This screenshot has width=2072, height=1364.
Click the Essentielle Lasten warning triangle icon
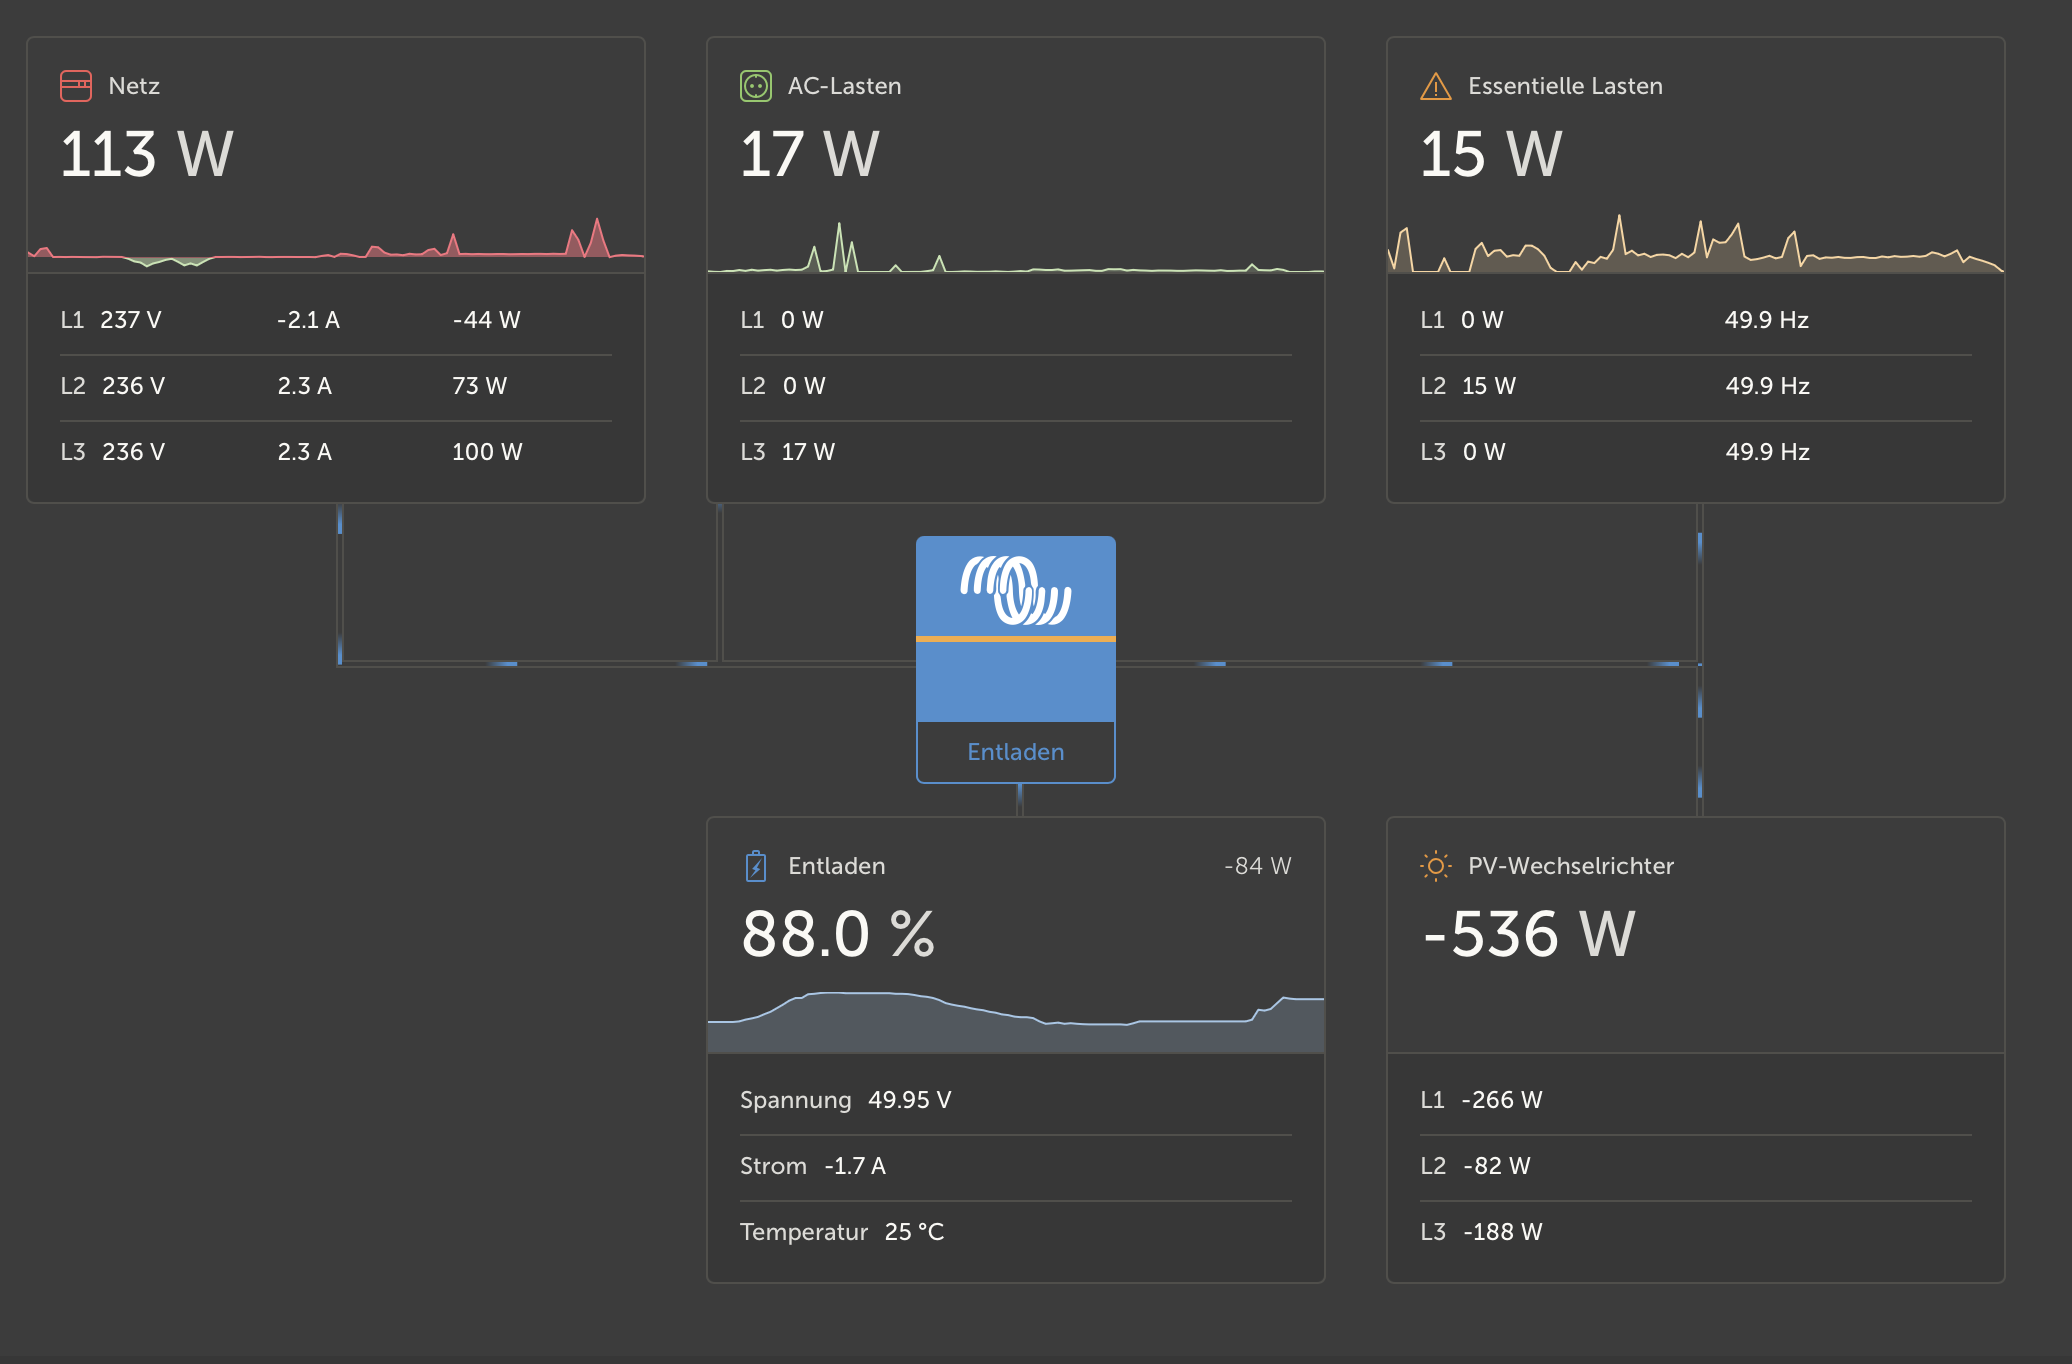1435,87
